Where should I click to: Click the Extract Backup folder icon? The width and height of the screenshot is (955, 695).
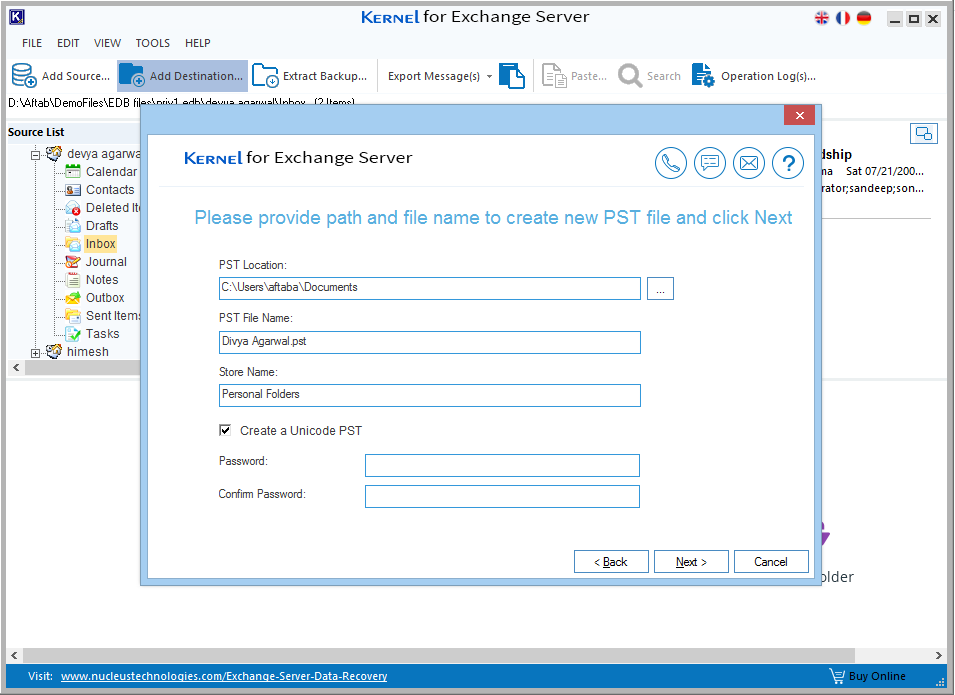click(265, 76)
